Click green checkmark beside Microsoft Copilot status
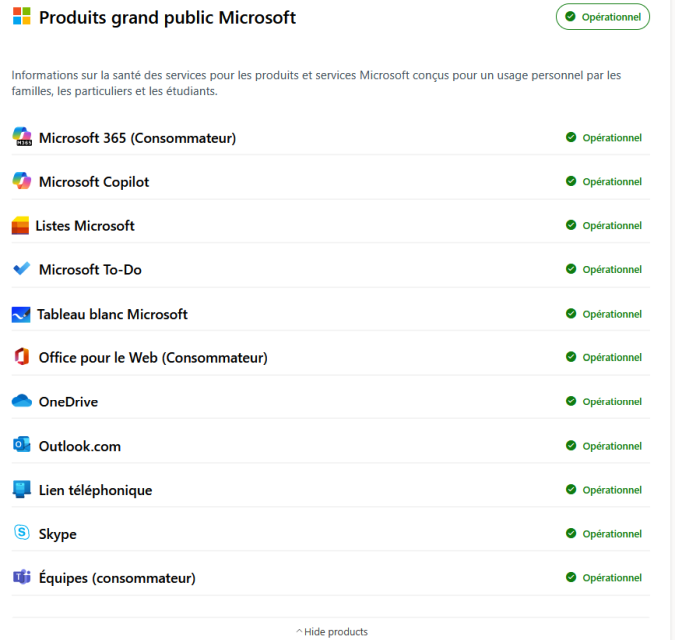Screen dimensions: 675x640 pos(571,181)
